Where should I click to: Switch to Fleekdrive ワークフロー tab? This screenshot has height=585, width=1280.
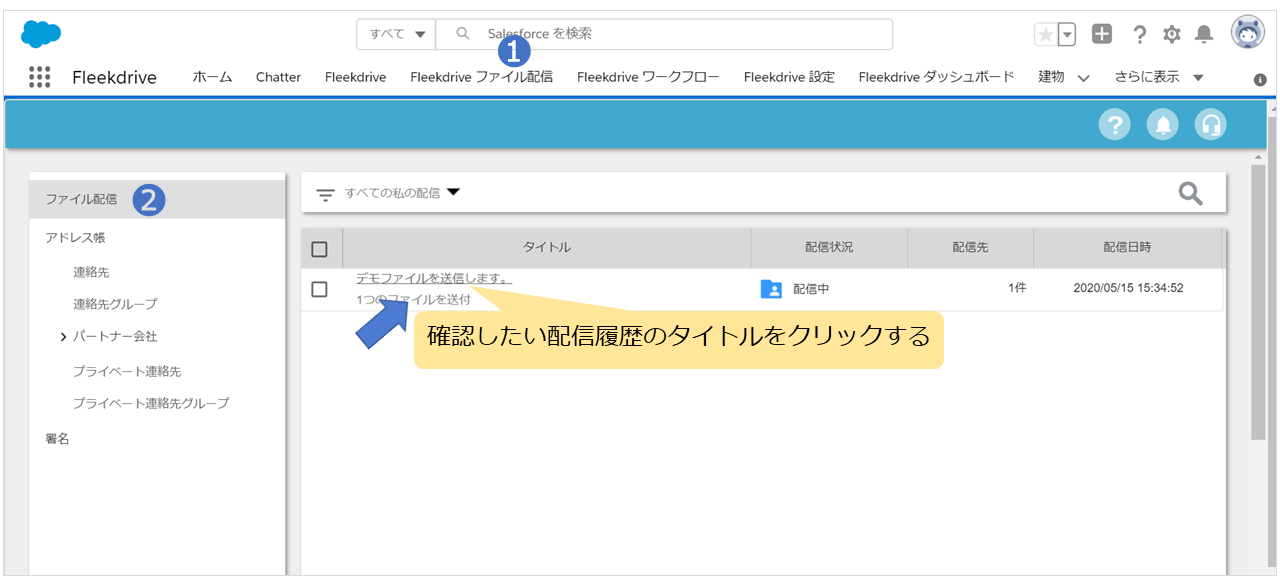click(647, 77)
